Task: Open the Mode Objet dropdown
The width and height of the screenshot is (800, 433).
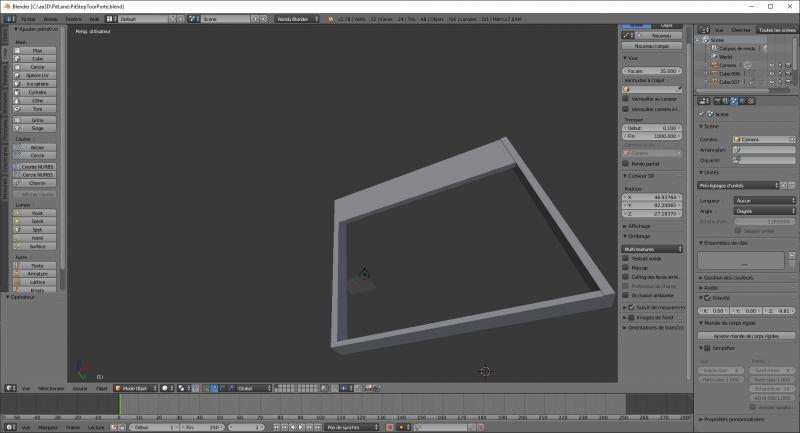Action: 135,388
